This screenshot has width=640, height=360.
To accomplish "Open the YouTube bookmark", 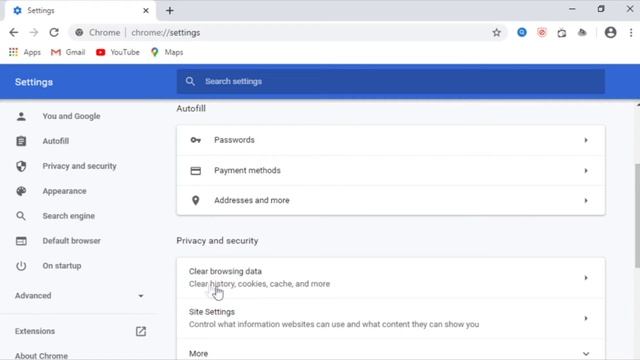I will point(118,52).
